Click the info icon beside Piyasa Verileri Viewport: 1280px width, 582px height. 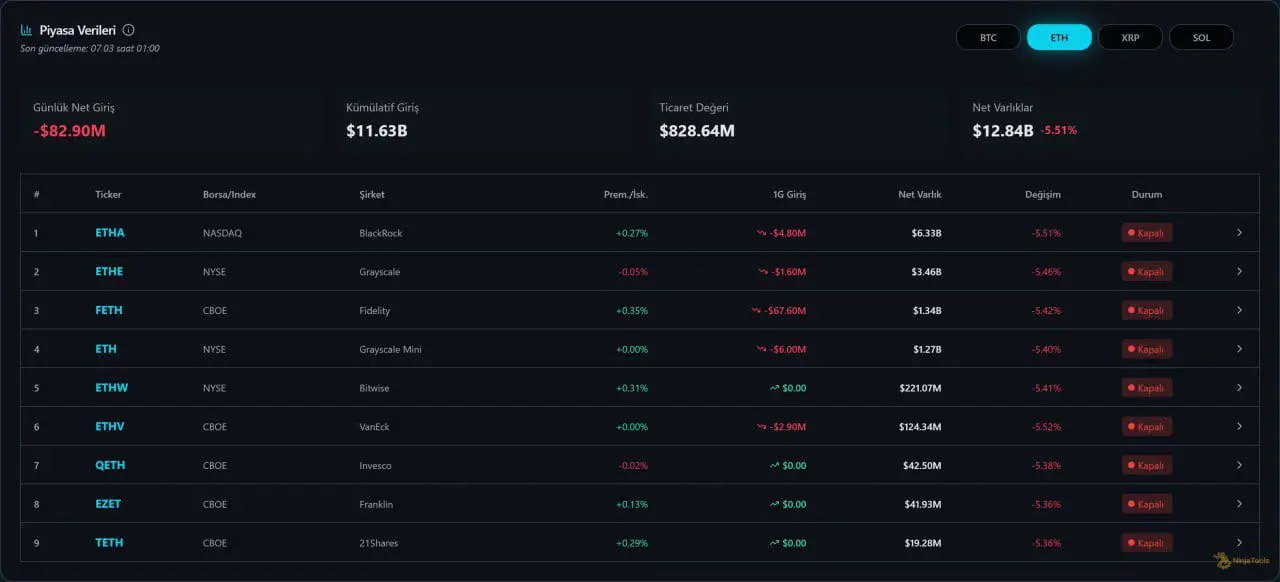coord(128,30)
